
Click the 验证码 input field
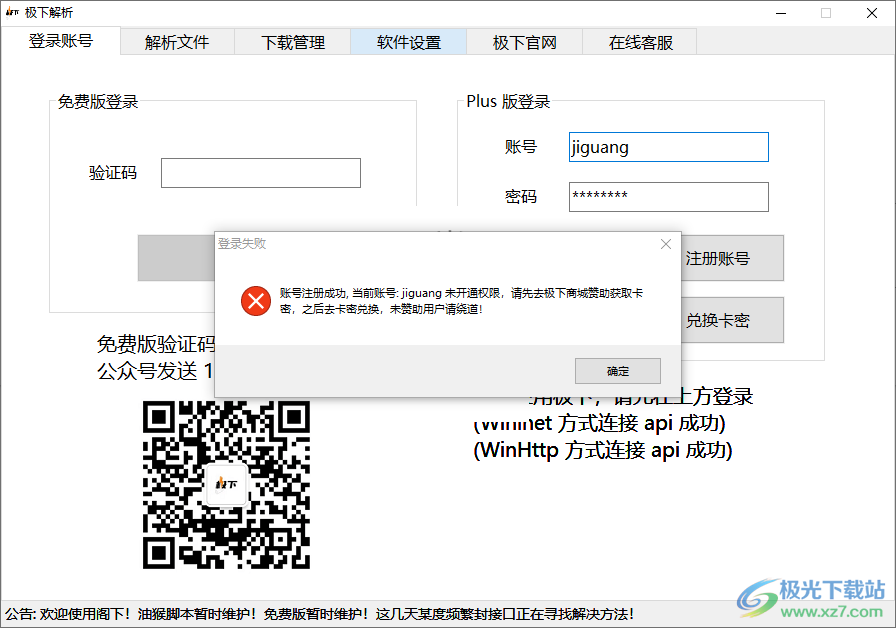pos(261,173)
